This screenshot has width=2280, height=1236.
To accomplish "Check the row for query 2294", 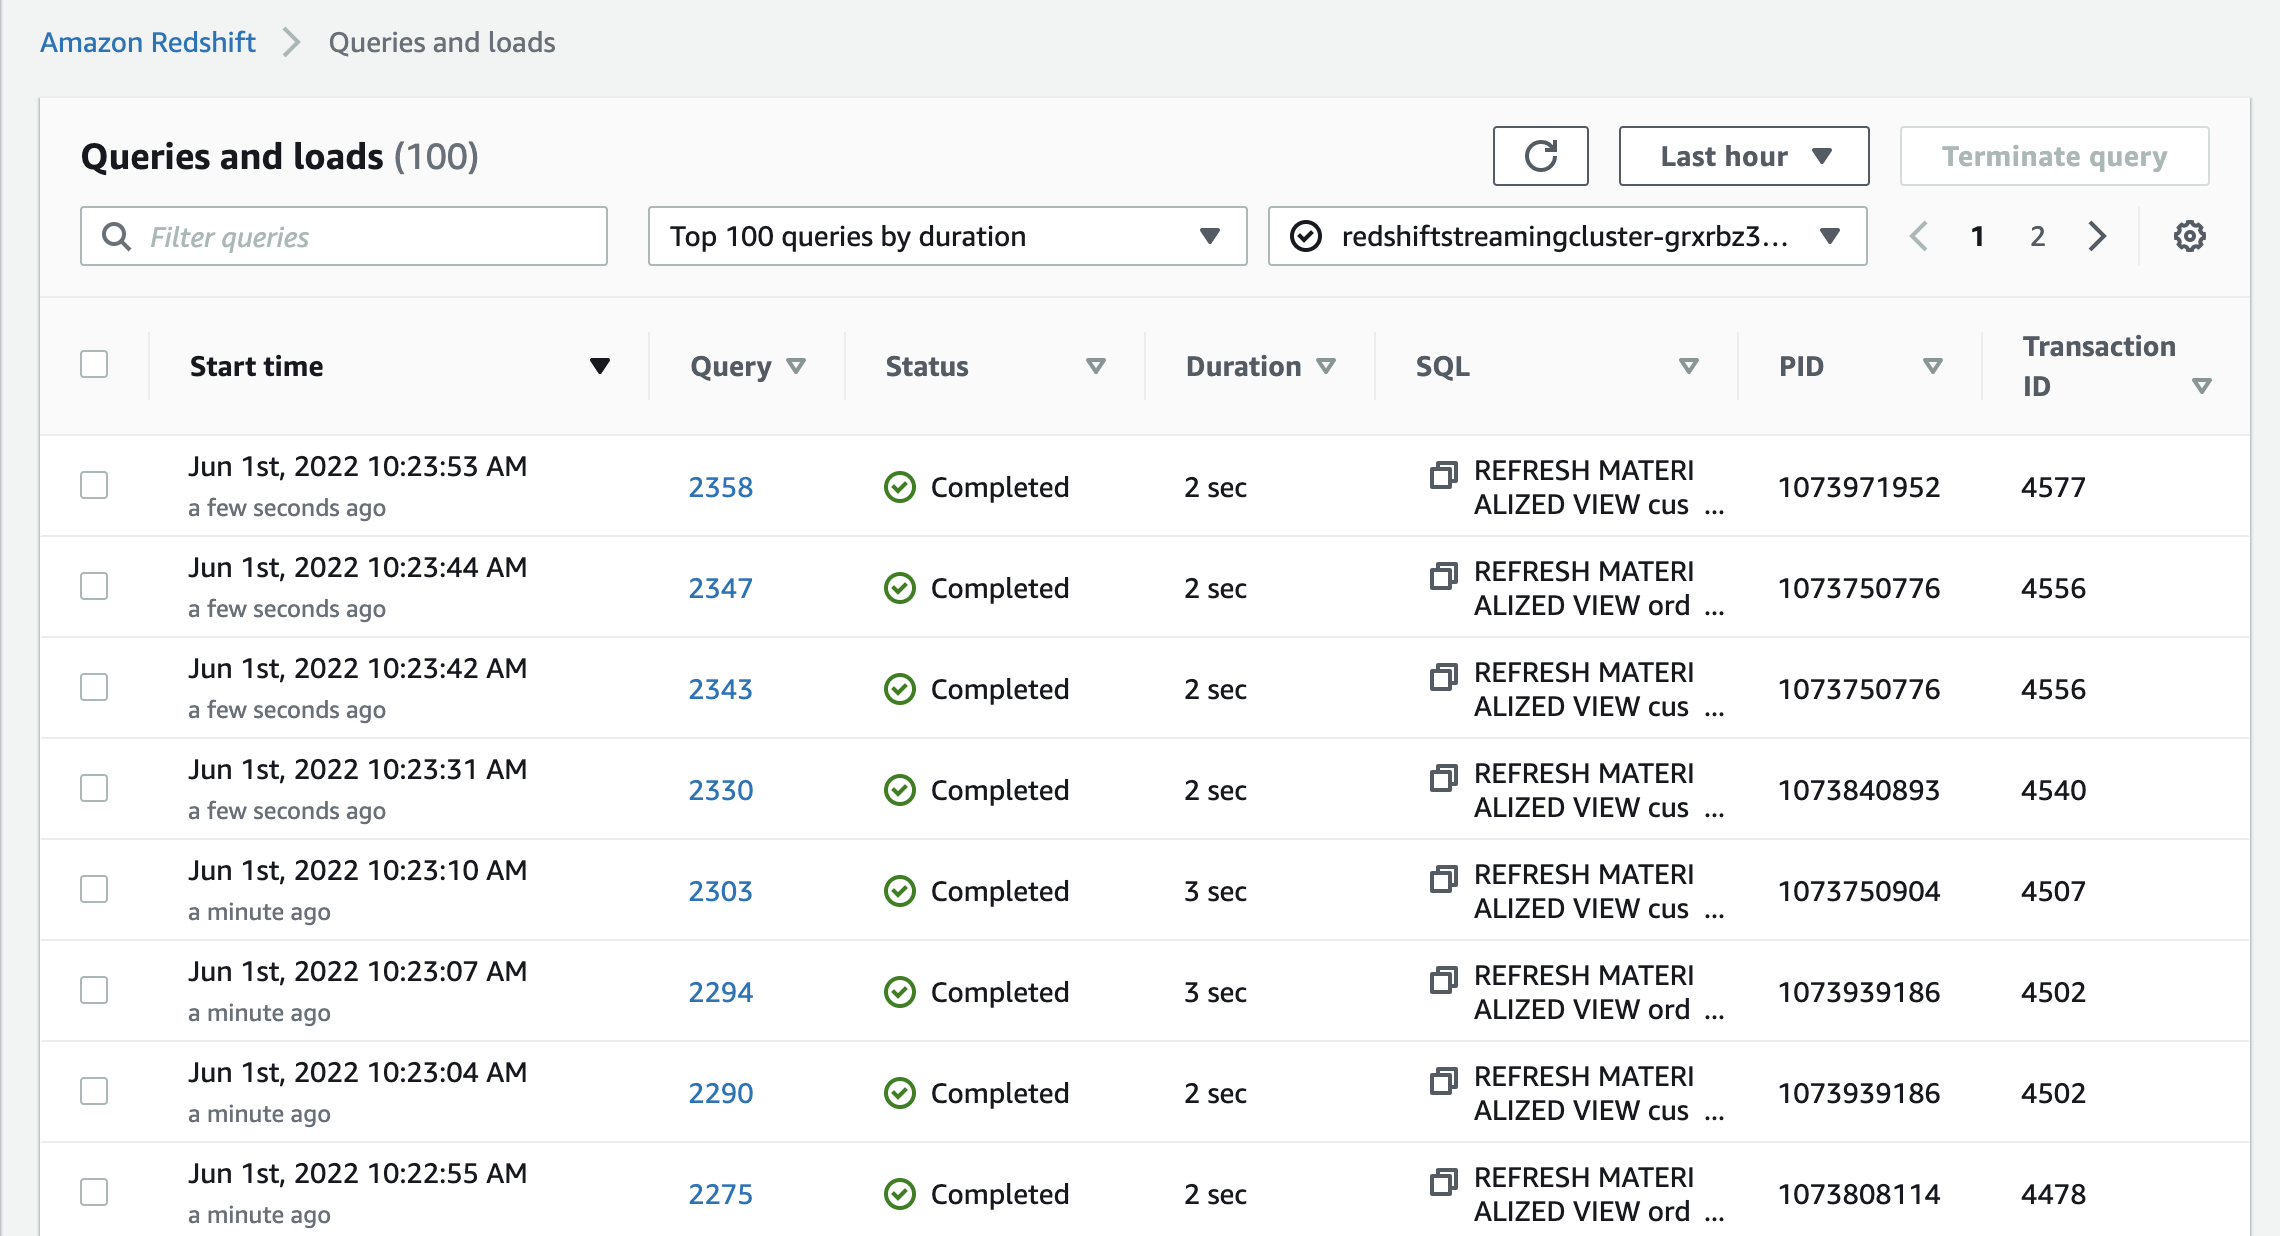I will pyautogui.click(x=94, y=990).
